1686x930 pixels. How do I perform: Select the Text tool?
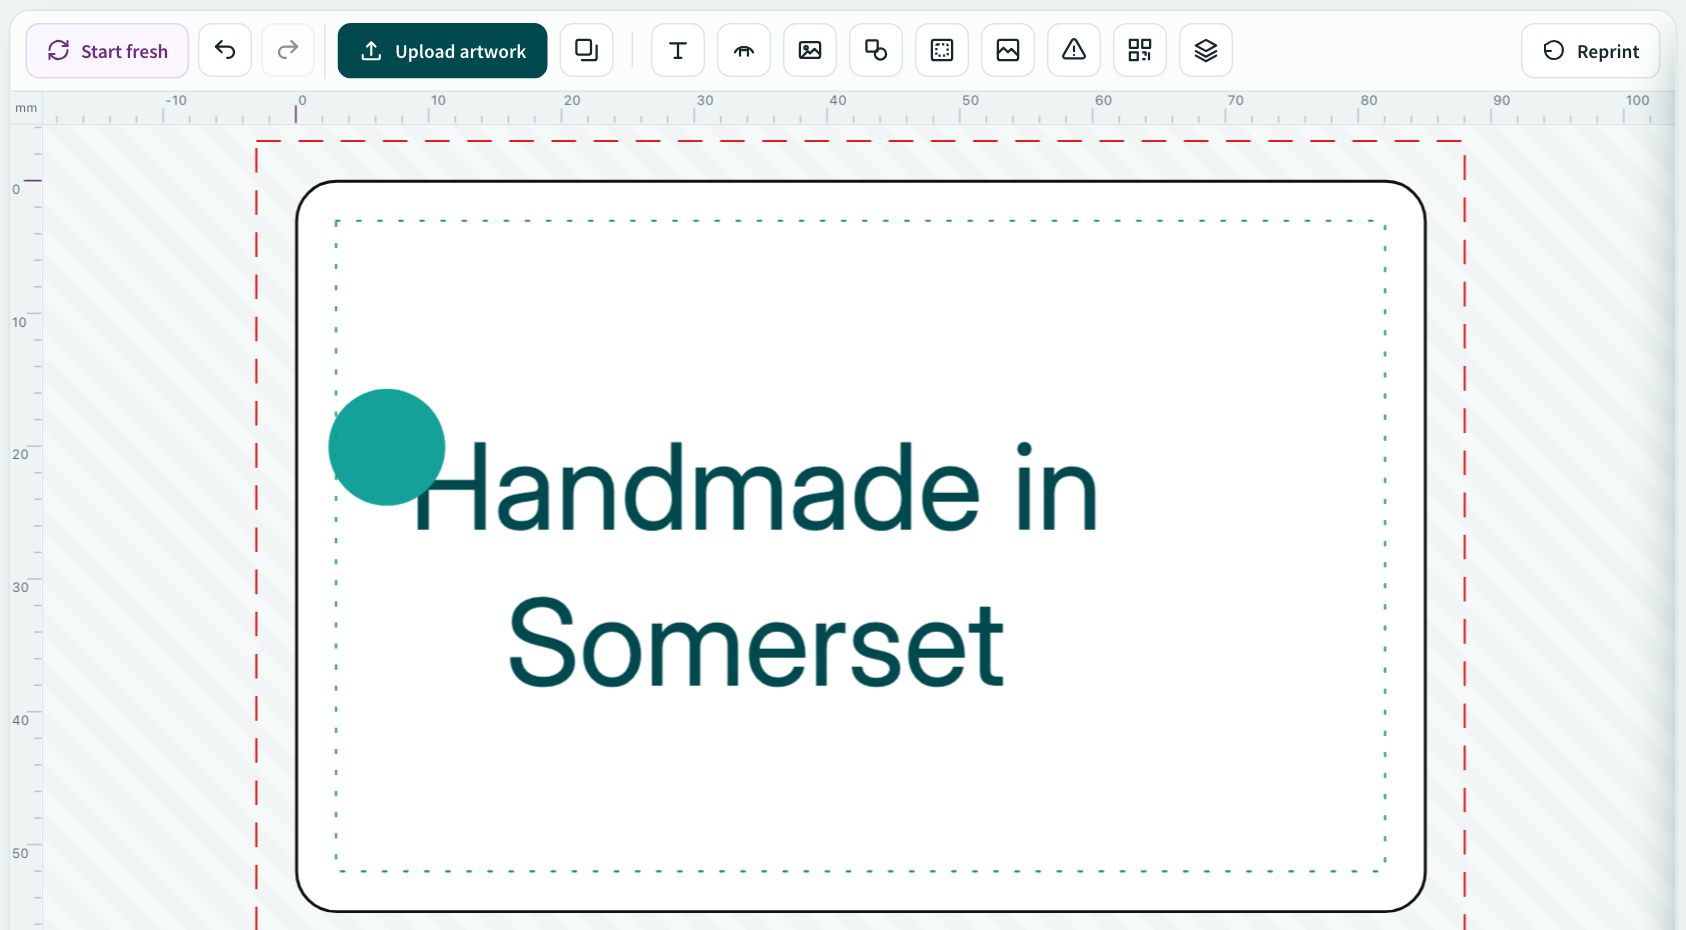pyautogui.click(x=678, y=51)
